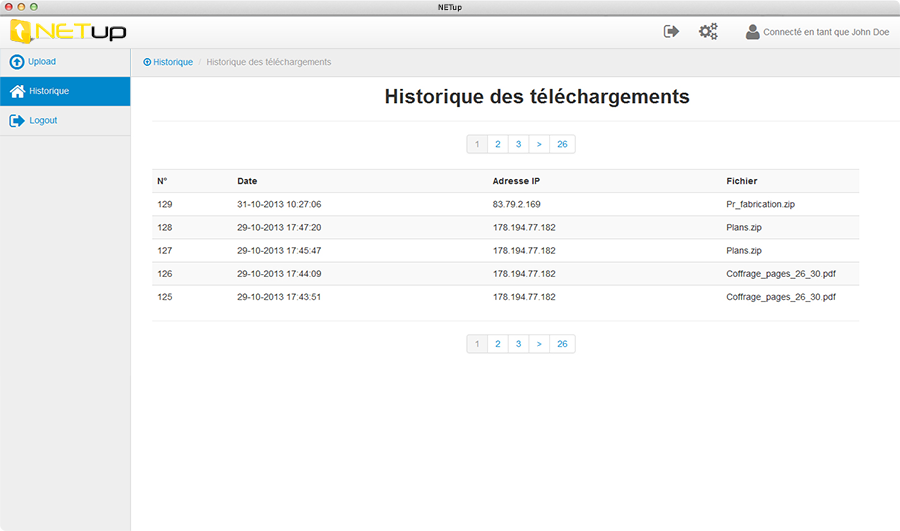Click 'Historique des téléchargements' breadcrumb text
The width and height of the screenshot is (900, 531).
[269, 62]
